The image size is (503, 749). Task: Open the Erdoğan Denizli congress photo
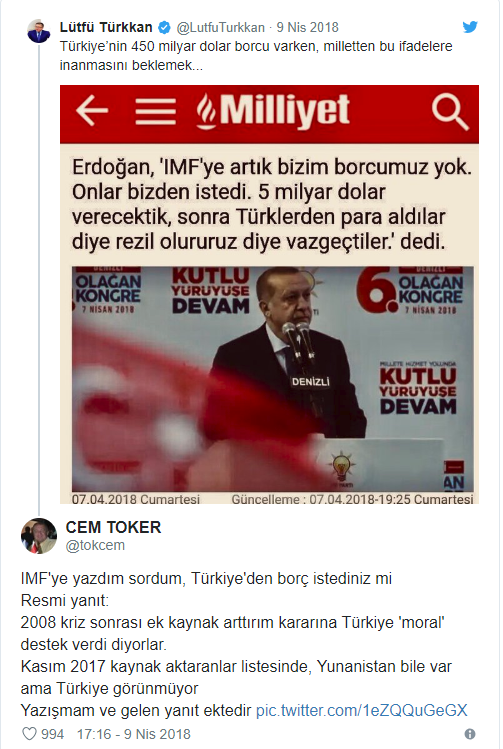273,379
